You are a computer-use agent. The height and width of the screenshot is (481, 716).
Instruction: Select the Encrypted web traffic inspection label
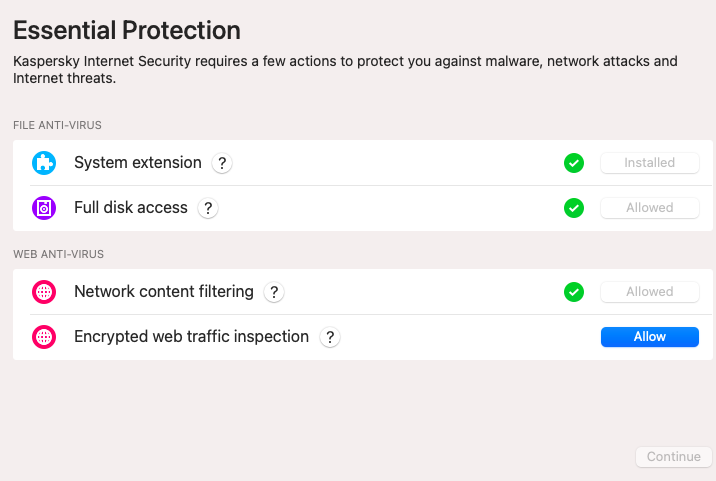(191, 337)
